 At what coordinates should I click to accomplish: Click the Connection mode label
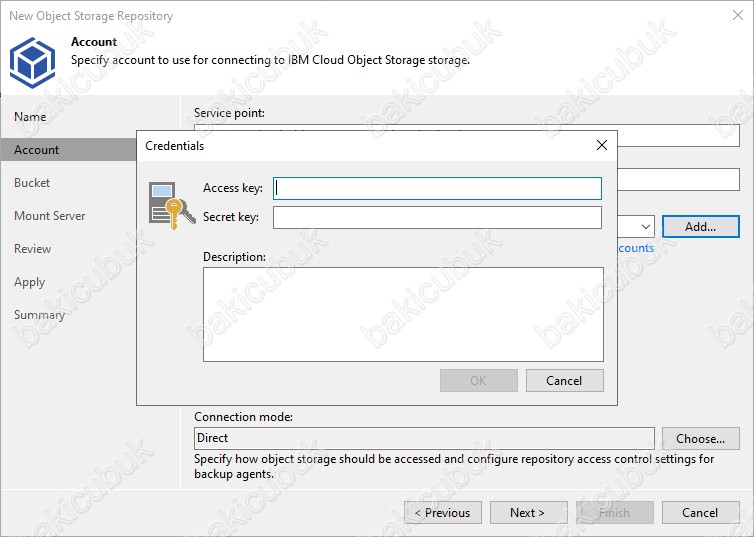[243, 417]
